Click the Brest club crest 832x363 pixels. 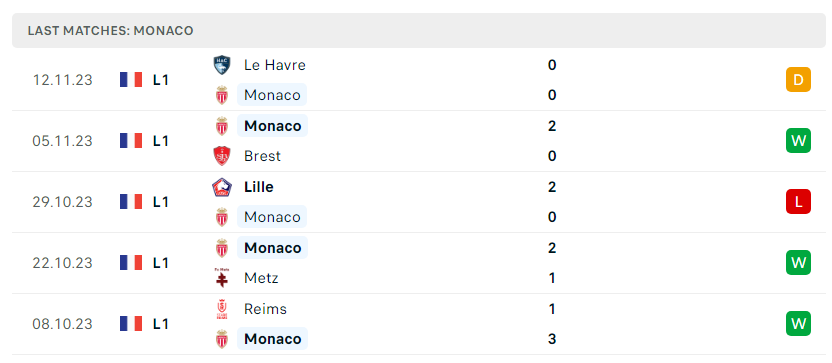click(x=222, y=156)
